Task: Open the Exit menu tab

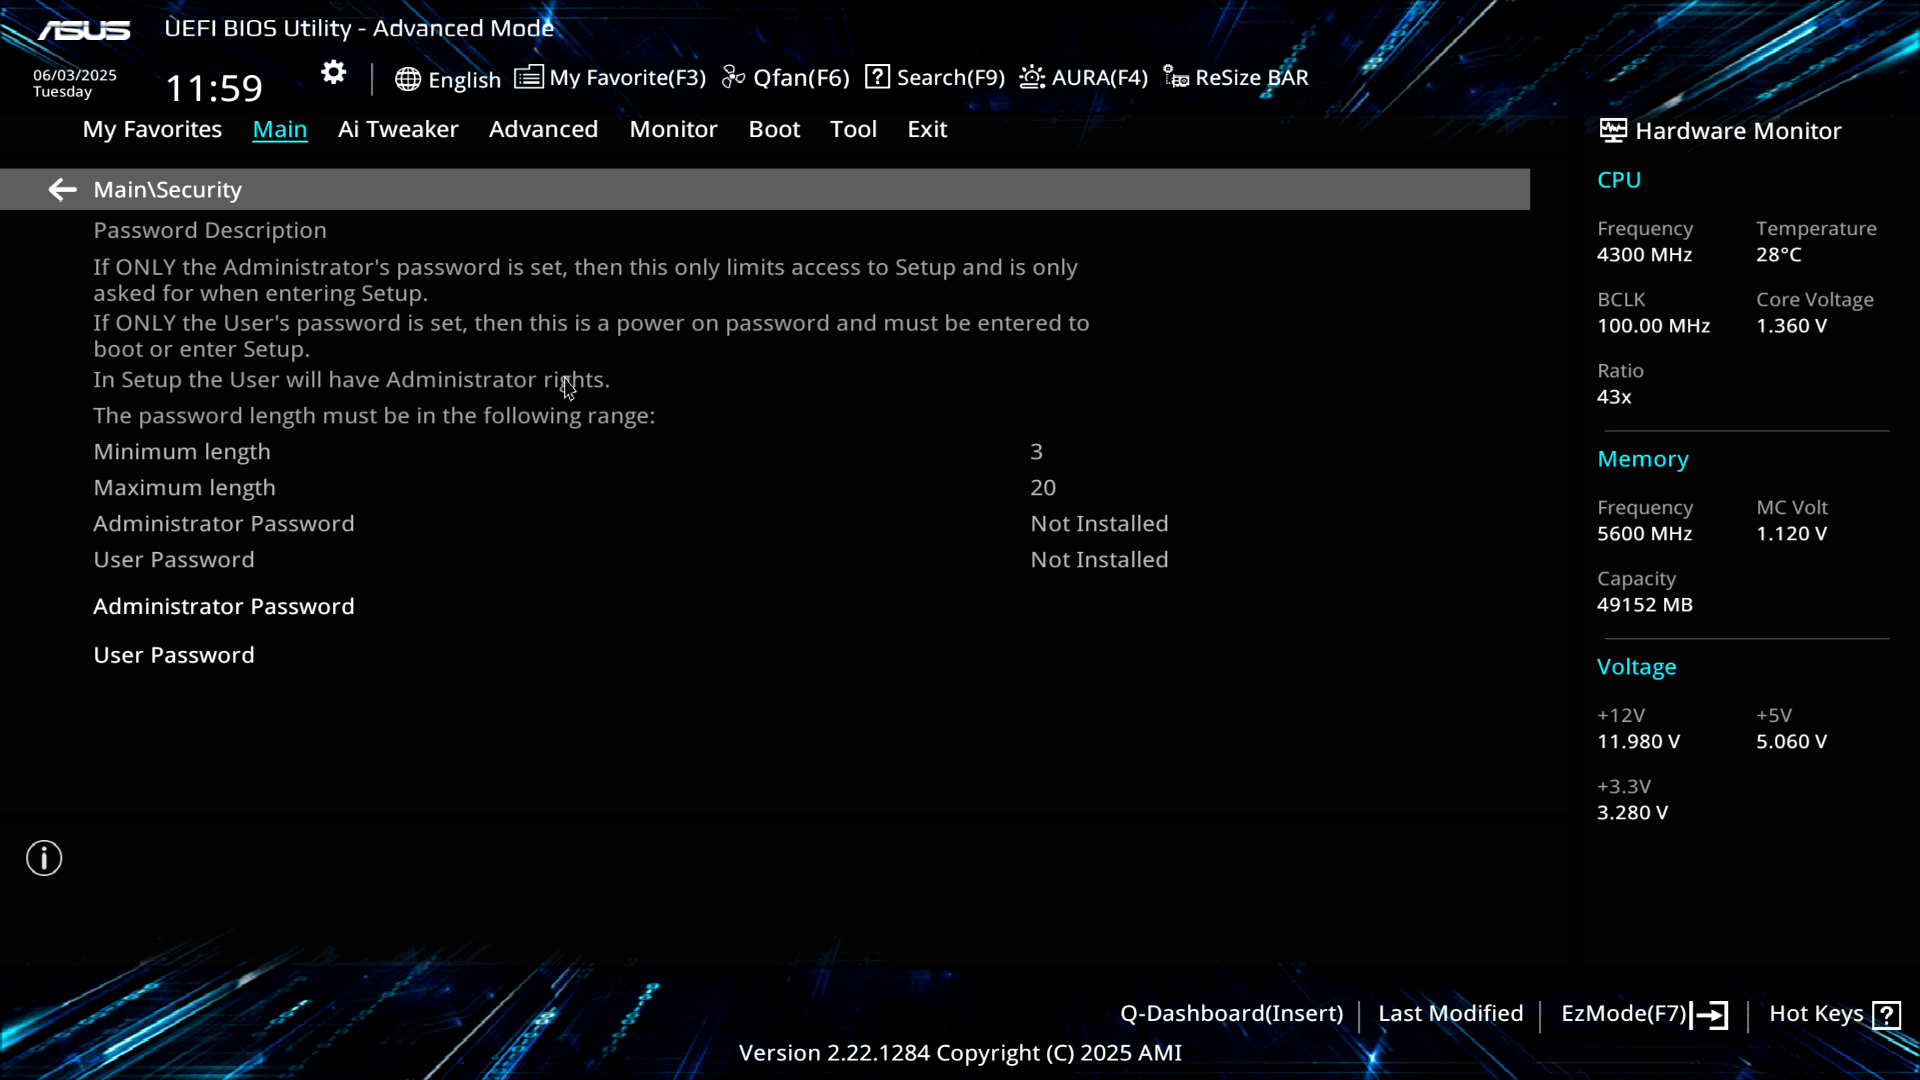Action: [x=926, y=129]
